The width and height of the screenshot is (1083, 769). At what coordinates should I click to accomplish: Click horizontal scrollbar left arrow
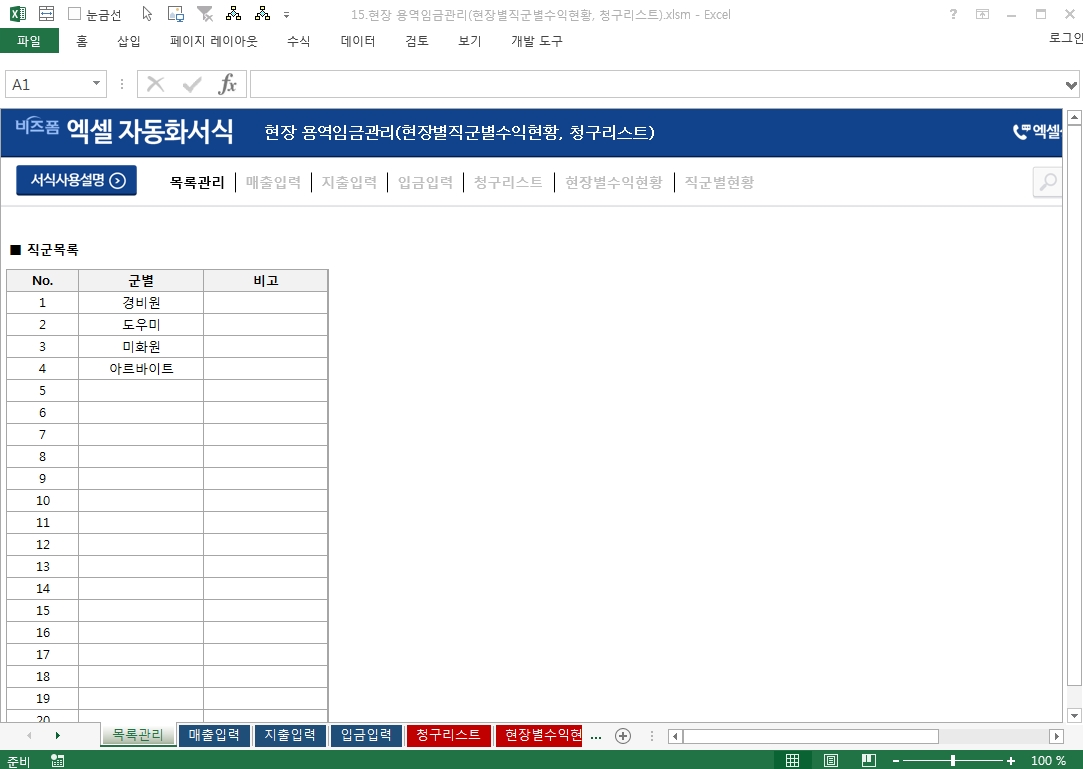pos(675,737)
